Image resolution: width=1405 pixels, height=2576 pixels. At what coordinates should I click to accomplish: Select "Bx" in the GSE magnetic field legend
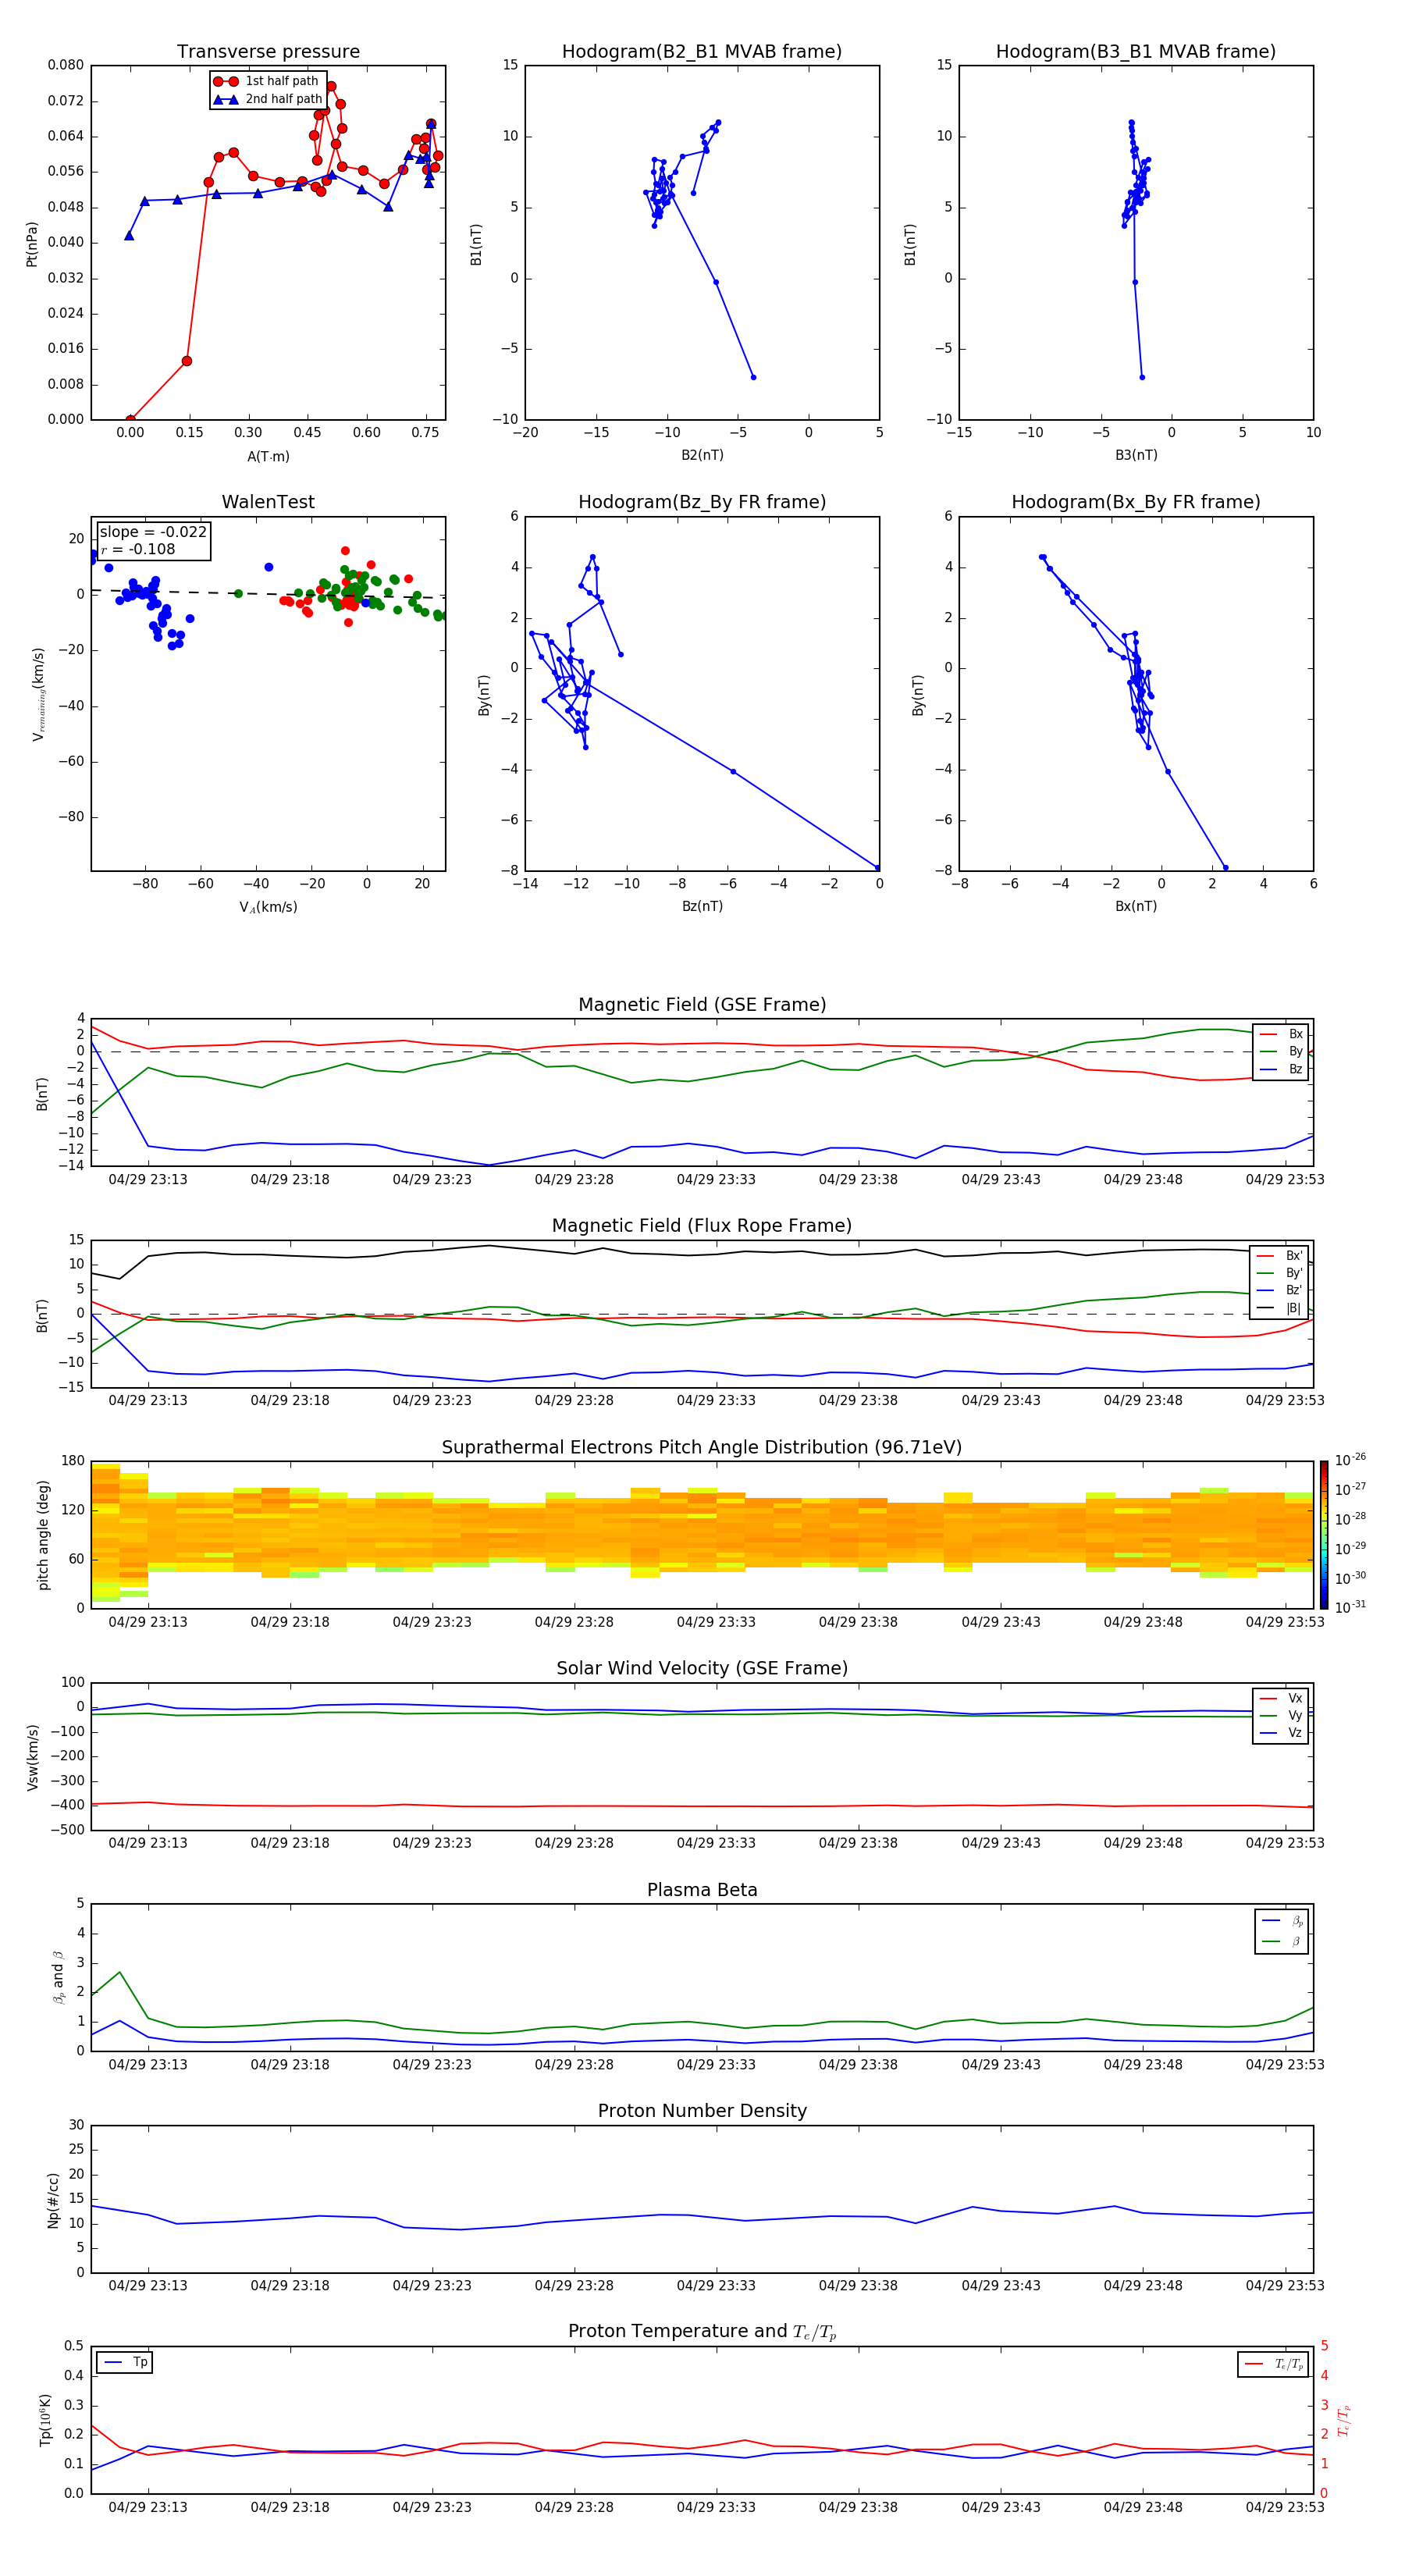tap(1282, 1034)
